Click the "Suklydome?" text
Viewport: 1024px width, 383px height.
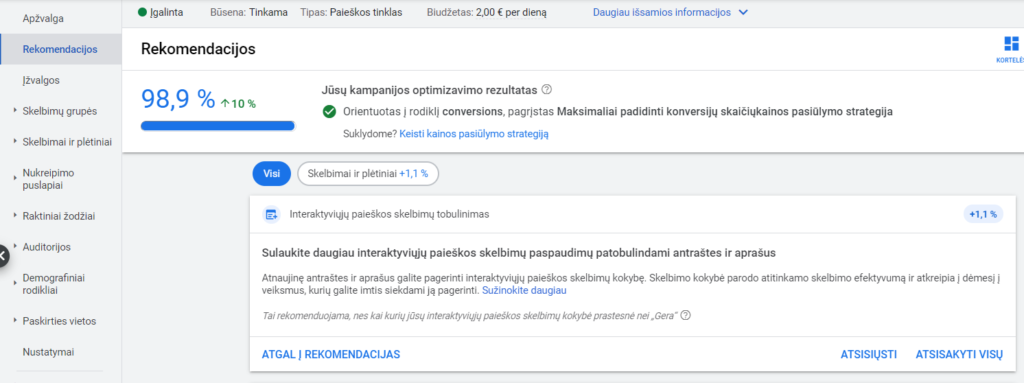coord(370,134)
